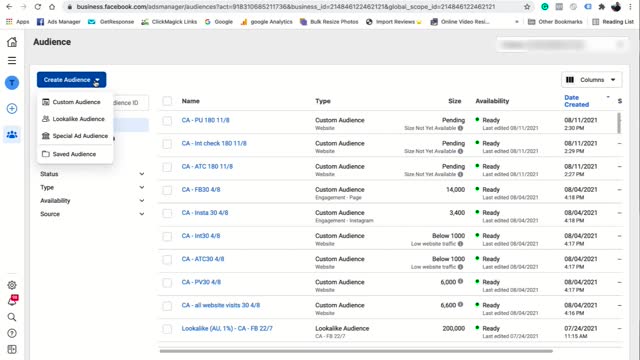Click size info icon for CA - PU 180 11/8

pyautogui.click(x=460, y=128)
